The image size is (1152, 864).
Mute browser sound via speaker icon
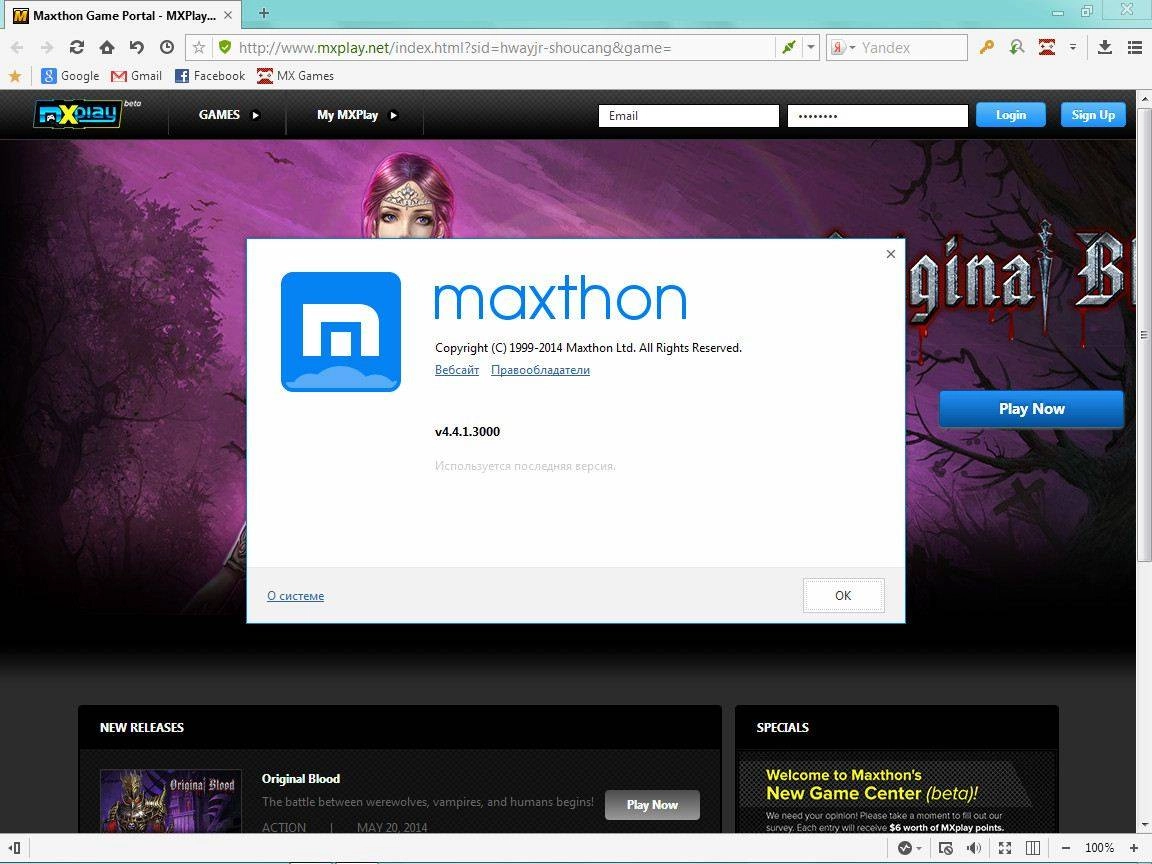[x=974, y=848]
